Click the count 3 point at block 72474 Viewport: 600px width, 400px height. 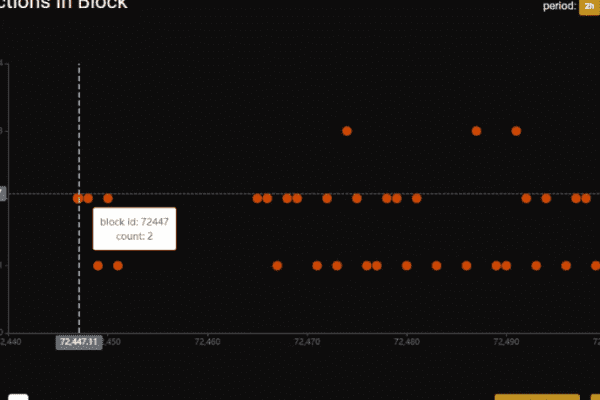347,131
